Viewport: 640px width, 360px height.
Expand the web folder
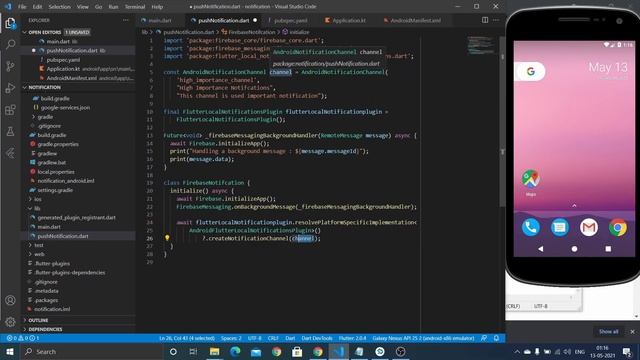(39, 254)
